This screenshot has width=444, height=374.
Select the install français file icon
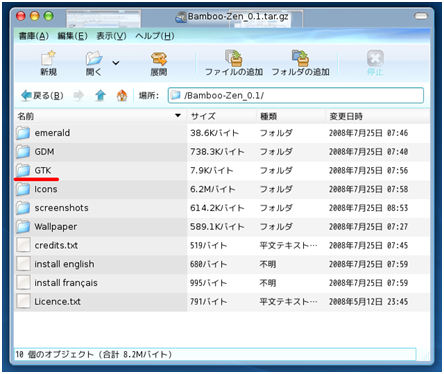(23, 282)
